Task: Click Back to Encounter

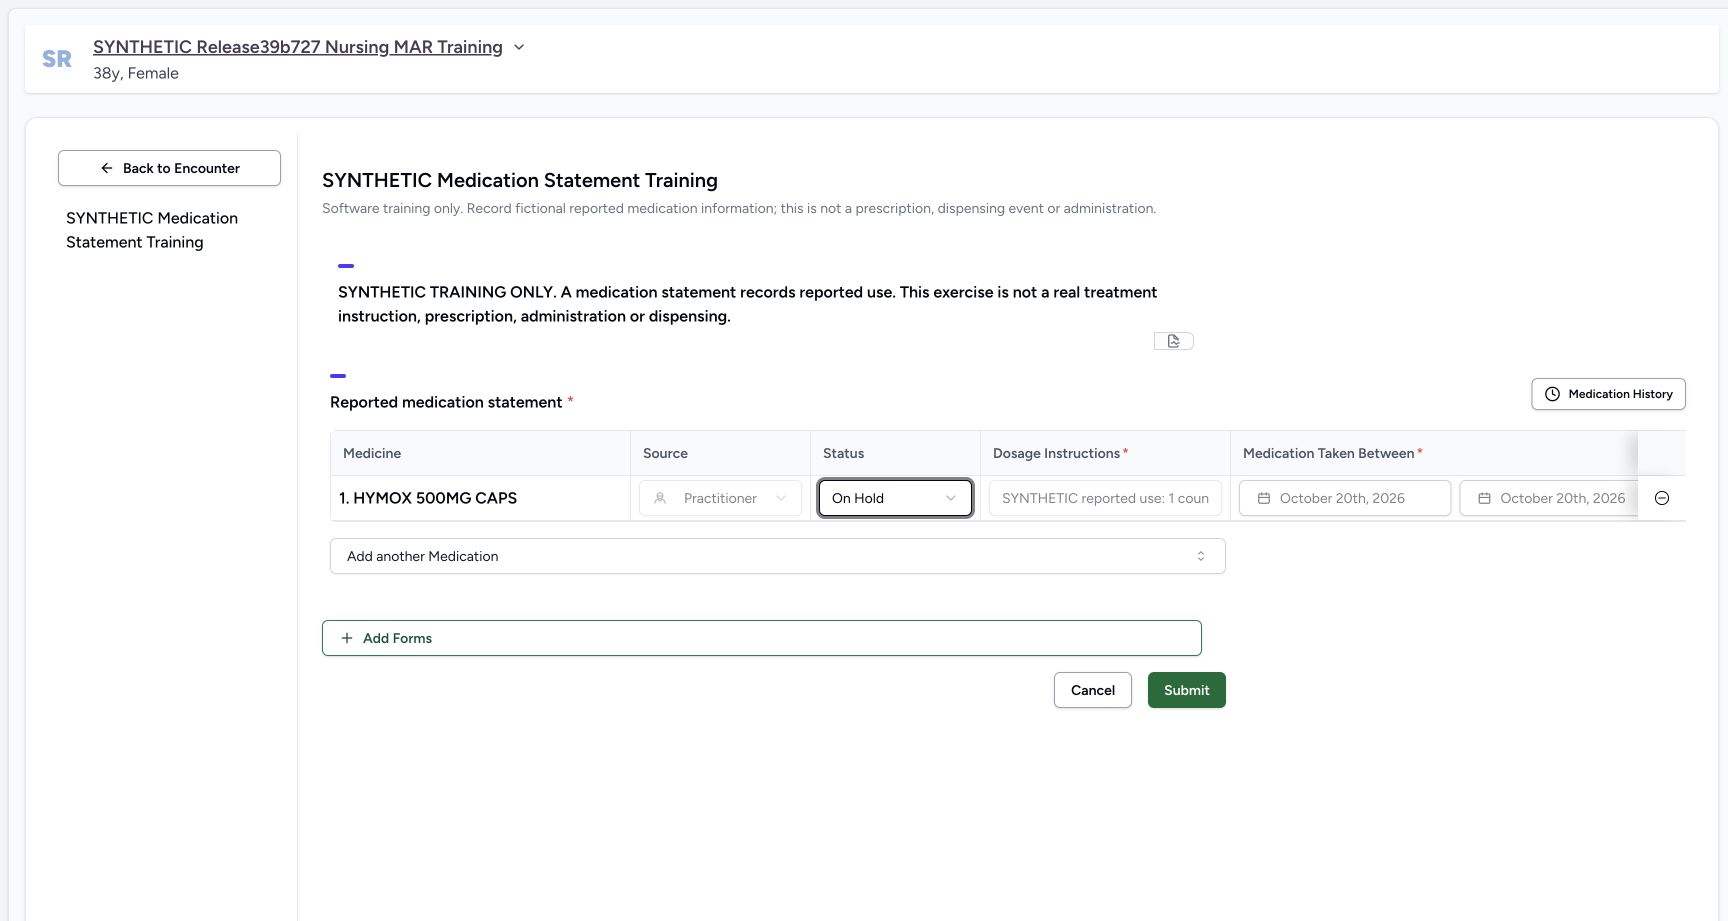Action: tap(169, 168)
